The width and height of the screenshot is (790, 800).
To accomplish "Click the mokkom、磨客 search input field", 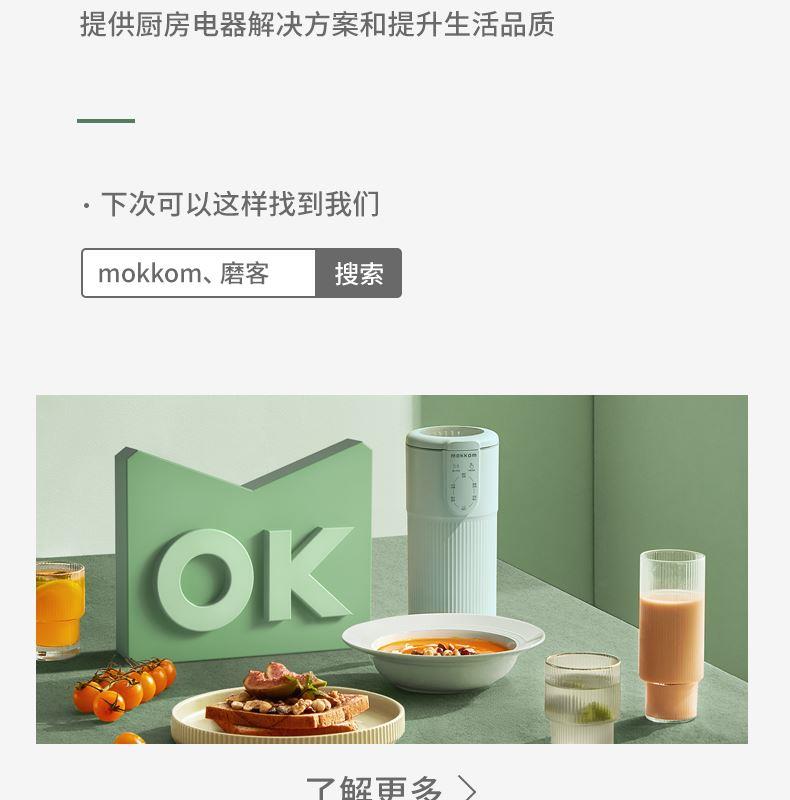I will (x=199, y=273).
